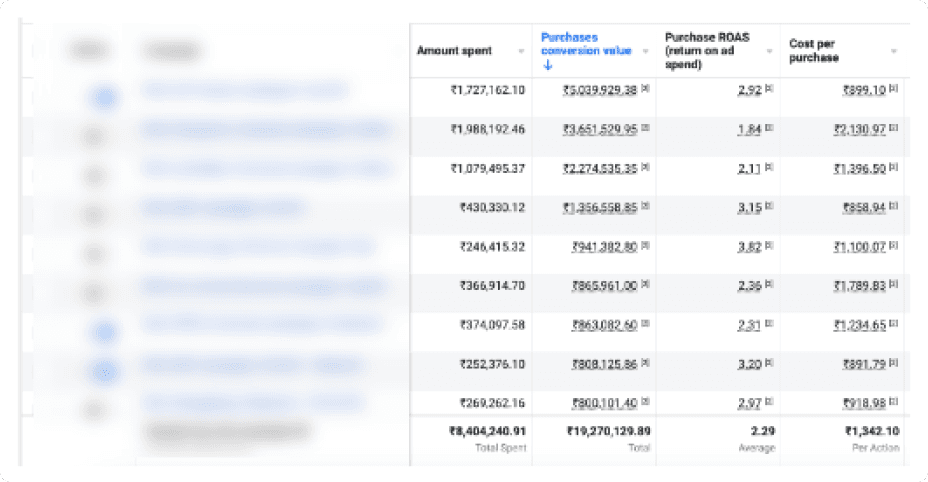Click info icon beside ₹941,382.80
The width and height of the screenshot is (928, 482).
(x=646, y=245)
